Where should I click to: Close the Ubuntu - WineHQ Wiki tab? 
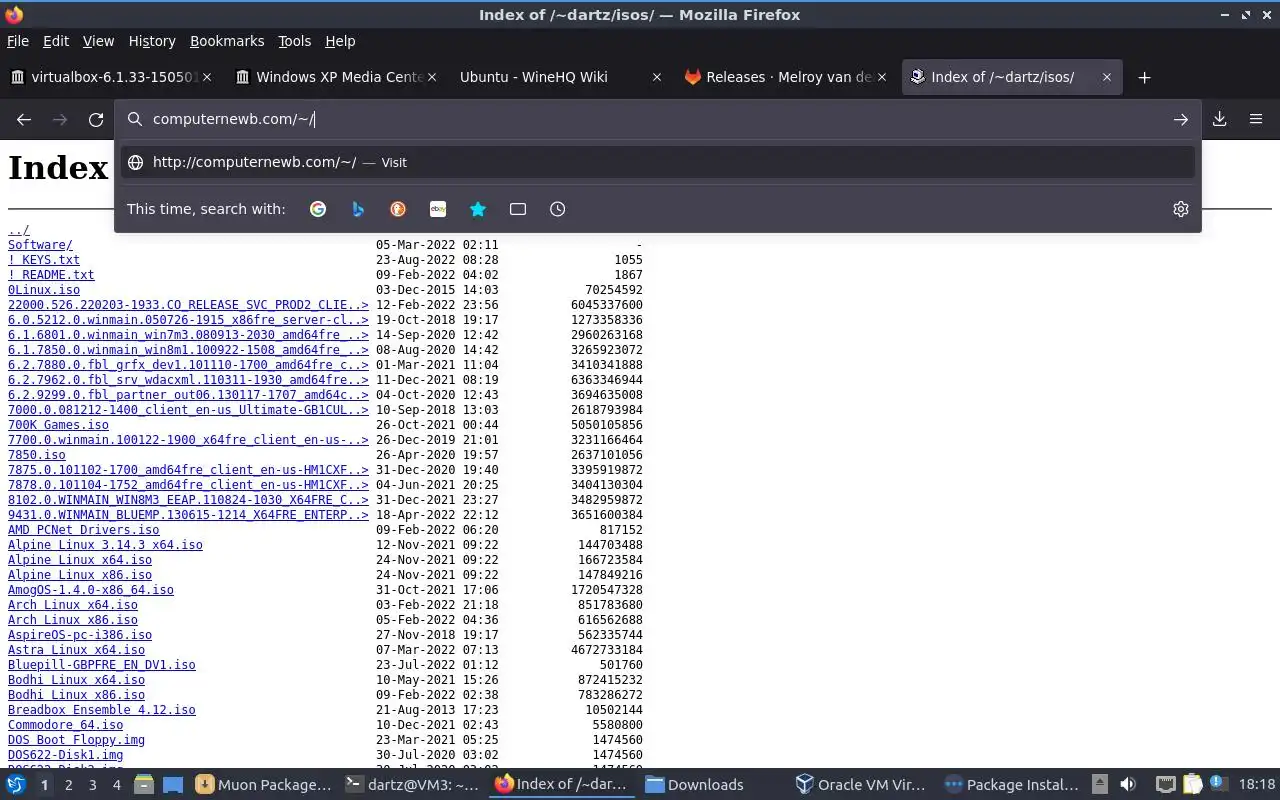point(657,77)
